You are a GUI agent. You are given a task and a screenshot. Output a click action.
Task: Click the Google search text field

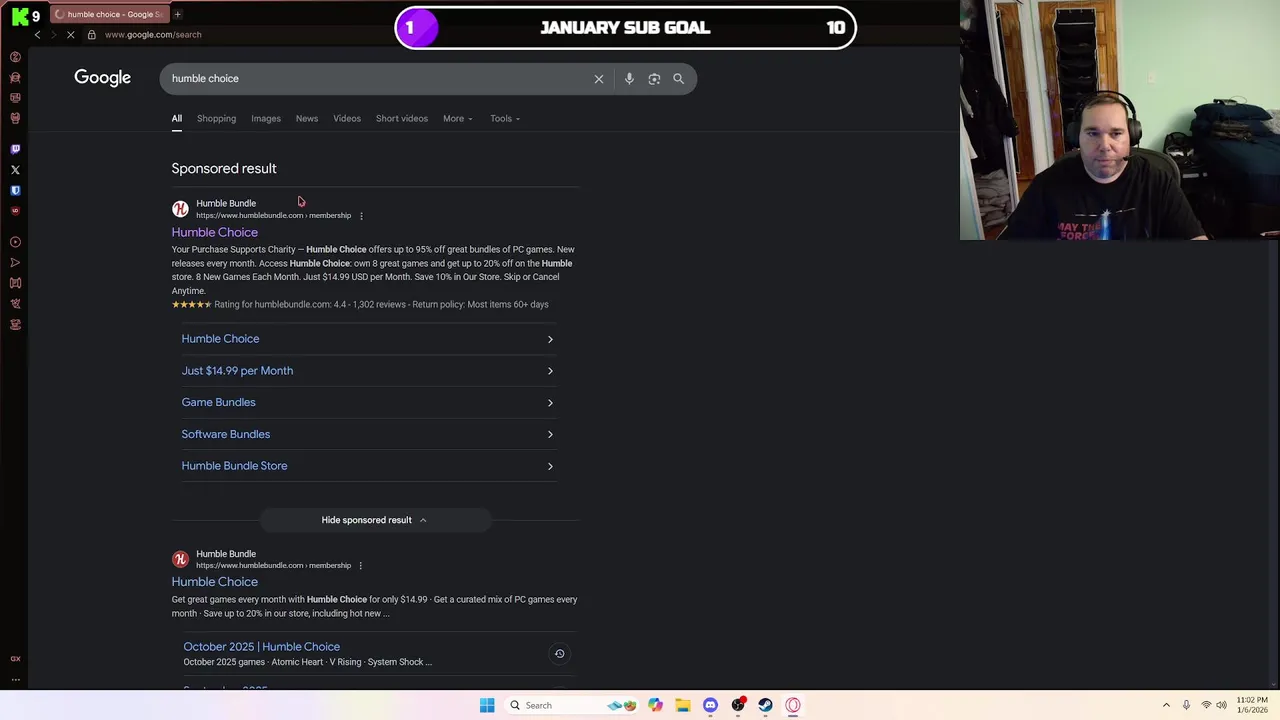[x=375, y=79]
